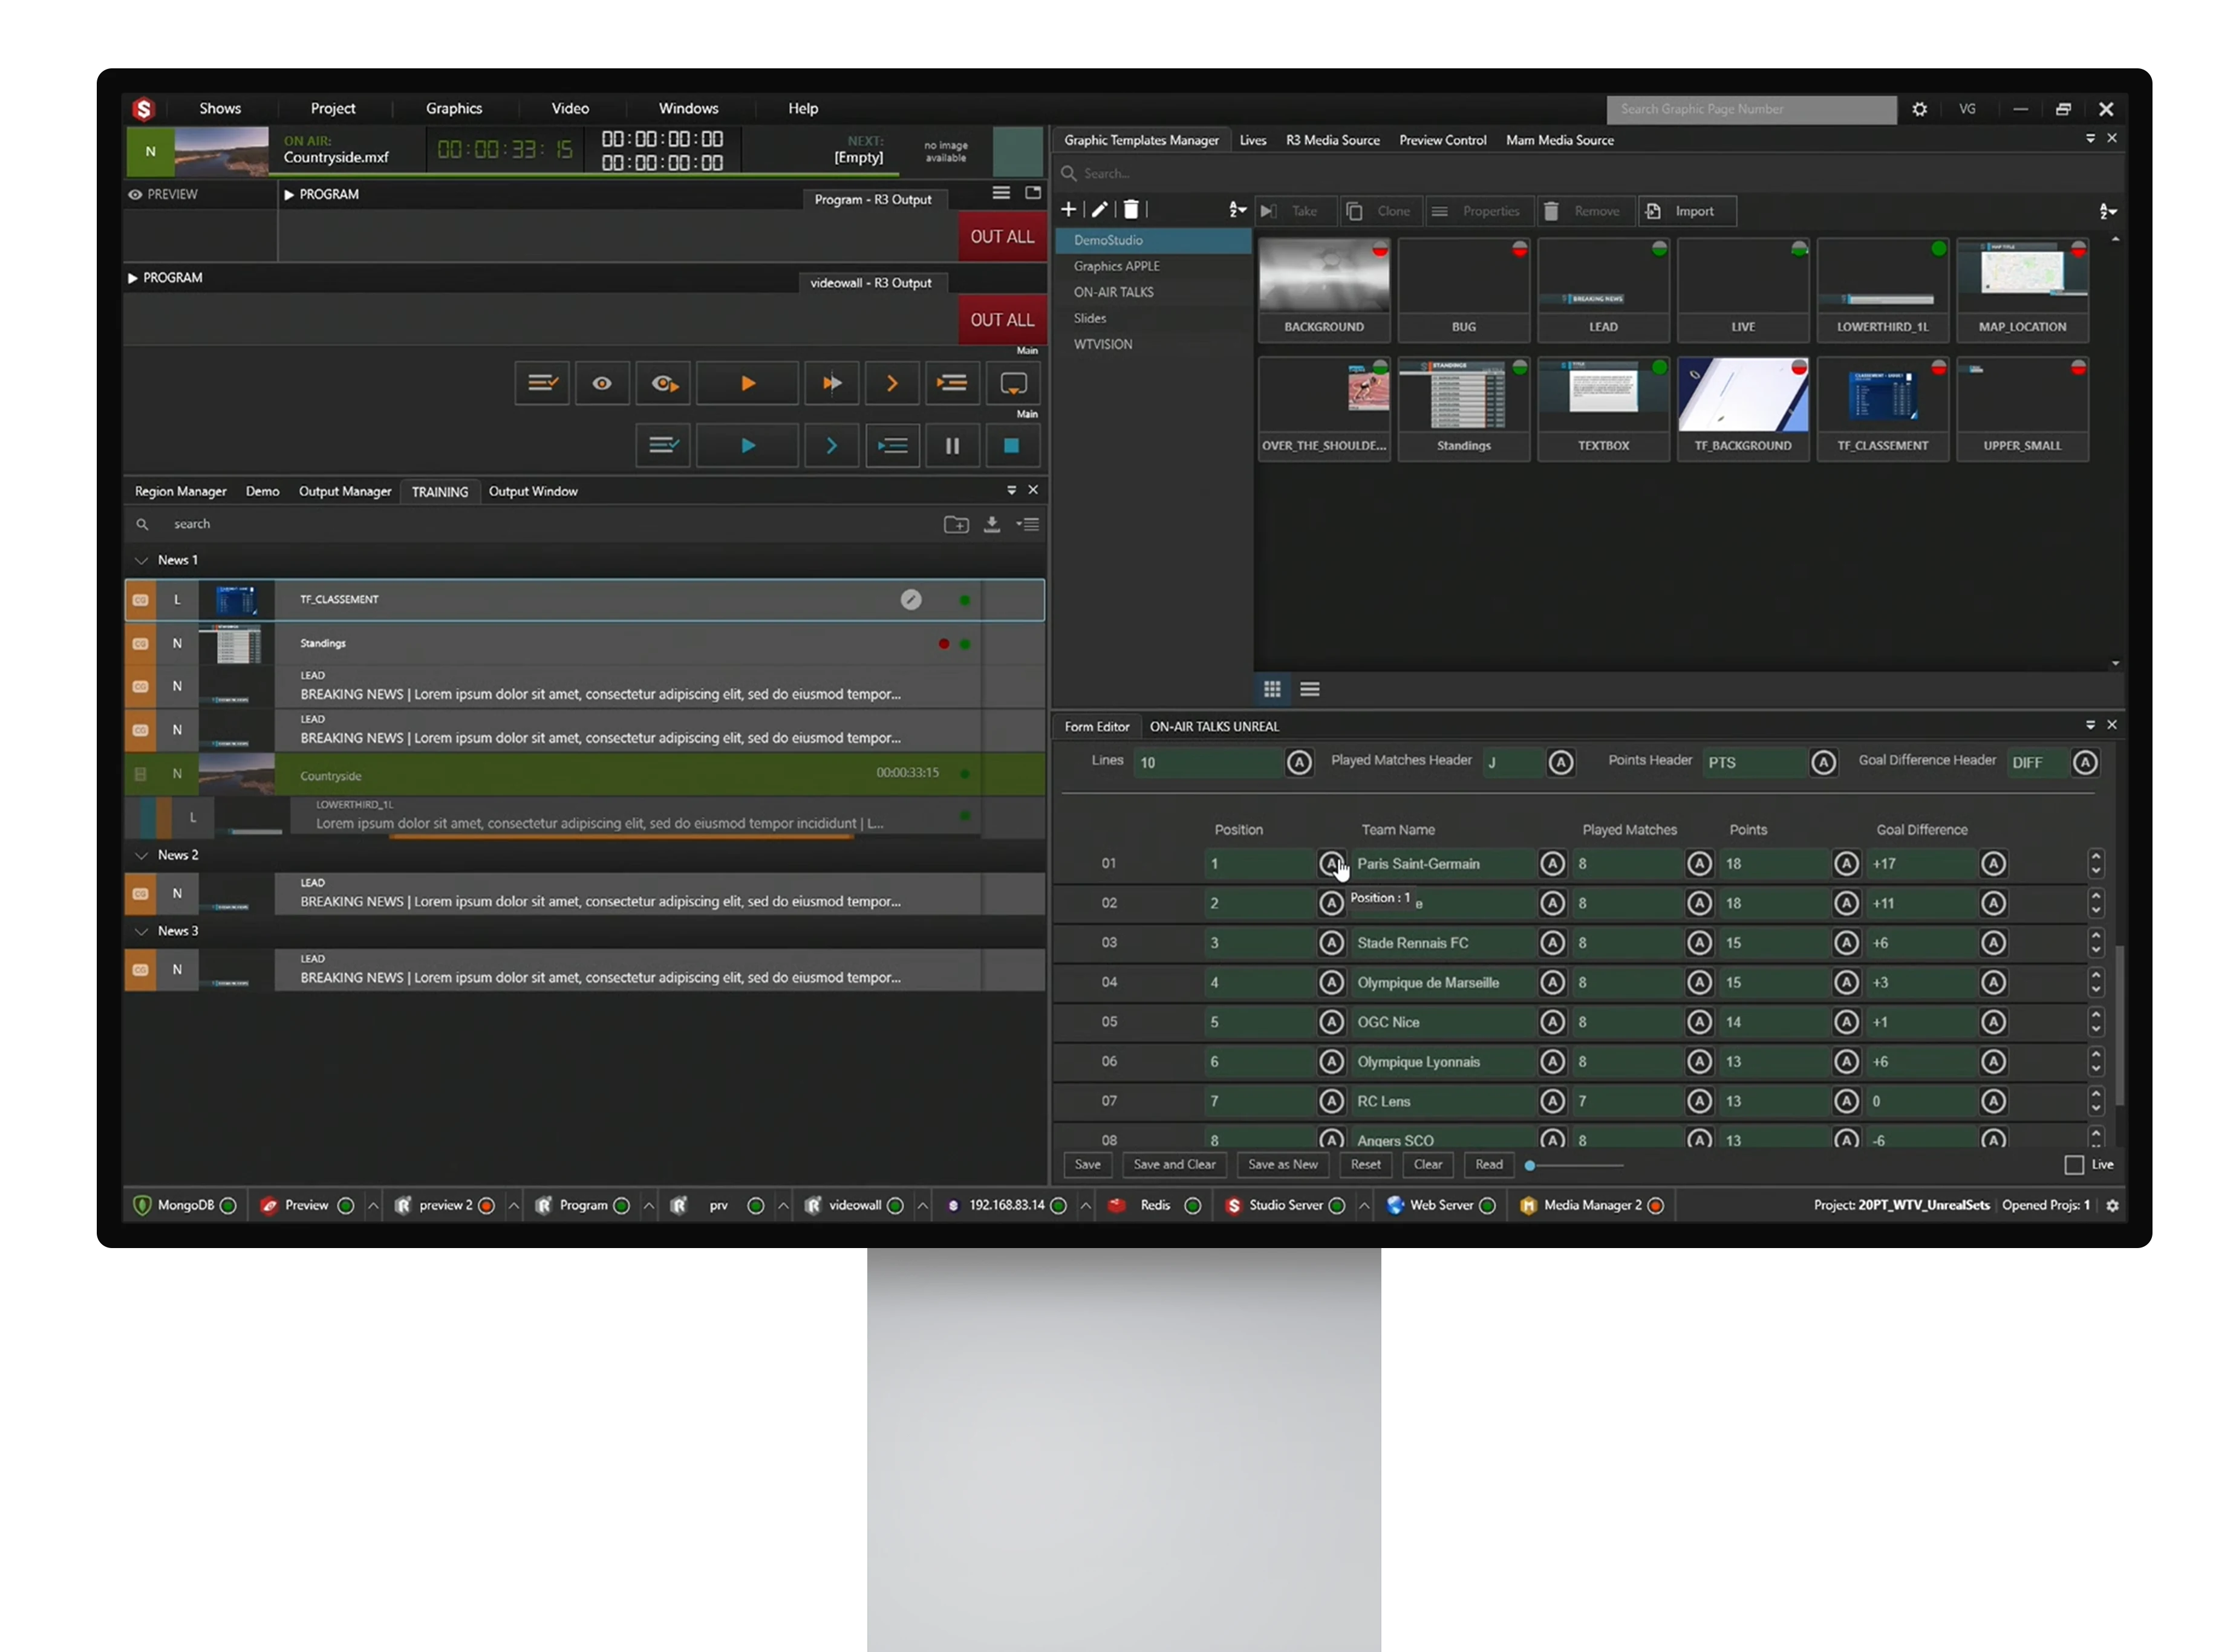Click the slider next to Read button
Viewport: 2239px width, 1652px height.
coord(1574,1166)
